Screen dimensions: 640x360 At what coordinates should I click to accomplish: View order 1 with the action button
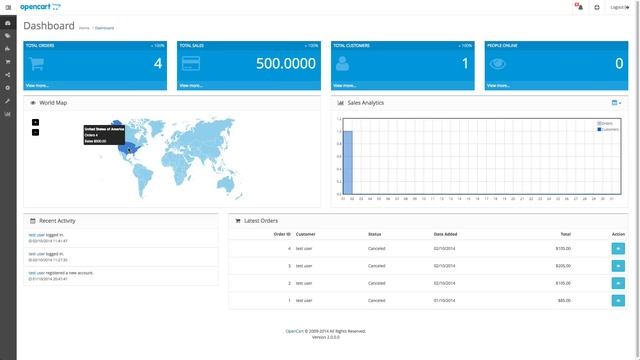(x=618, y=300)
